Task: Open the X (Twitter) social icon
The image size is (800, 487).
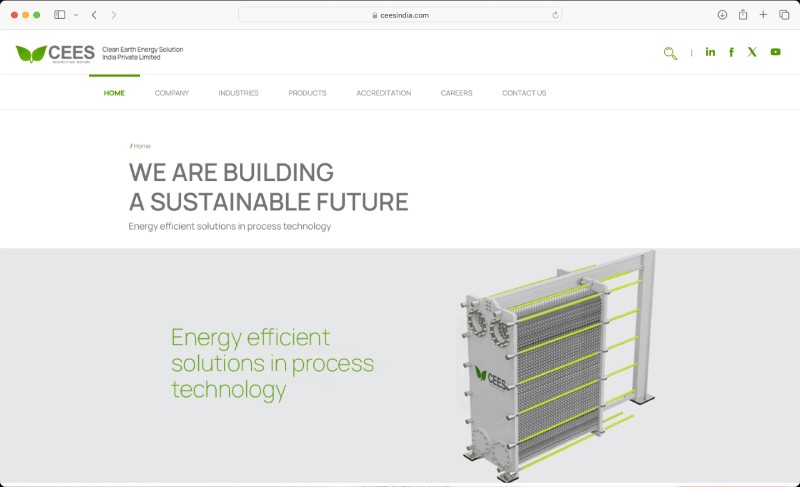Action: coord(752,52)
